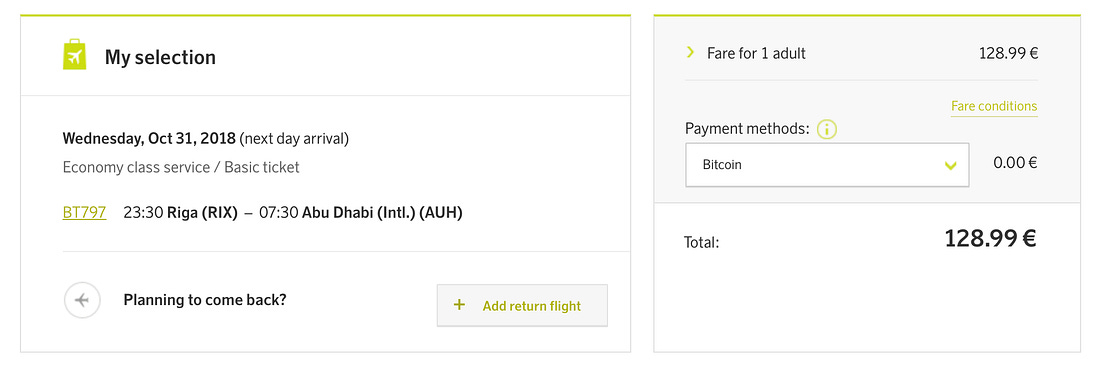Click the circular return plane icon
This screenshot has width=1100, height=367.
(x=83, y=300)
